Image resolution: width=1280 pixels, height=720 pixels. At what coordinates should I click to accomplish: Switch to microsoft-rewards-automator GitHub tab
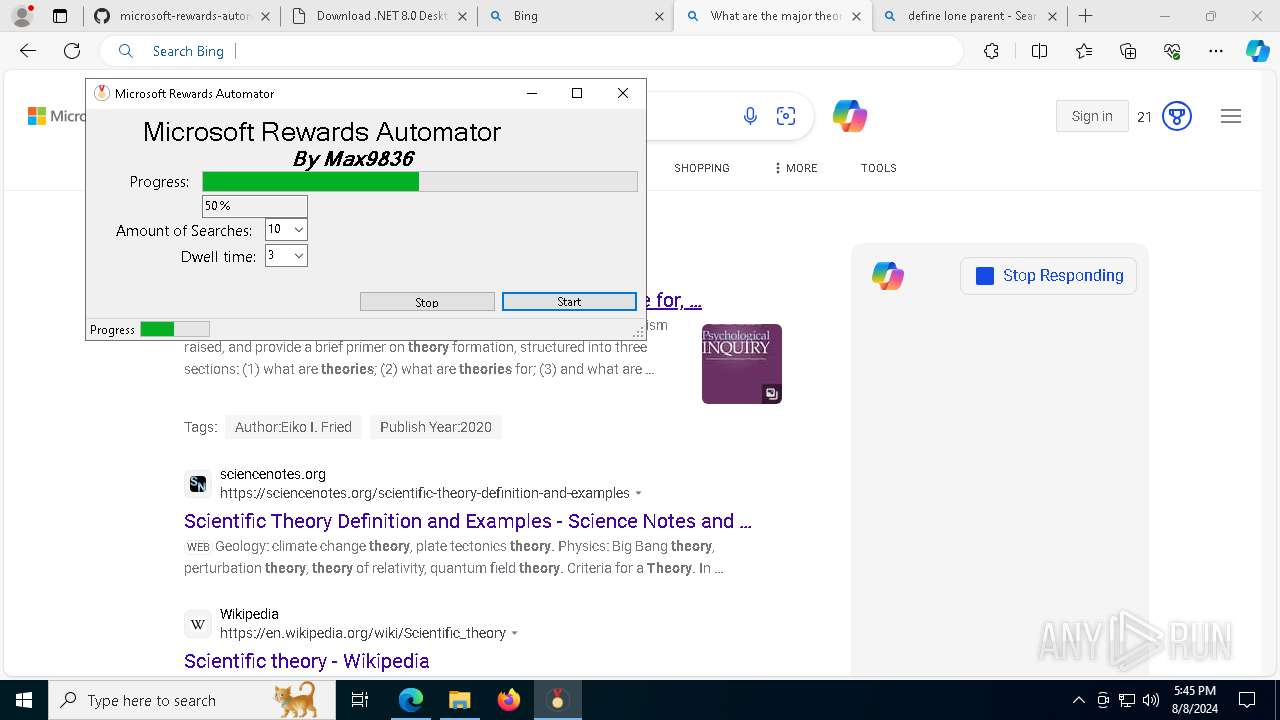[181, 16]
